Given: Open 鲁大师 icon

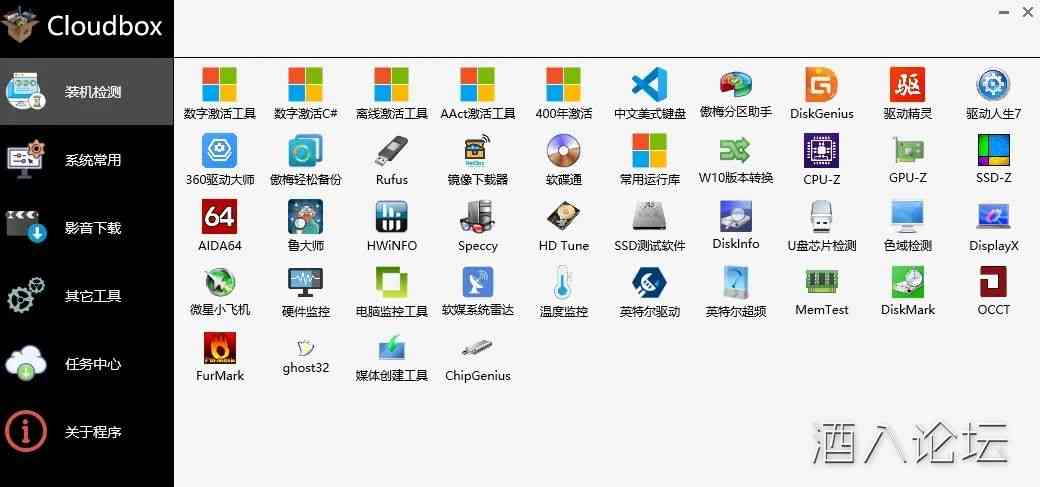Looking at the screenshot, I should (305, 216).
